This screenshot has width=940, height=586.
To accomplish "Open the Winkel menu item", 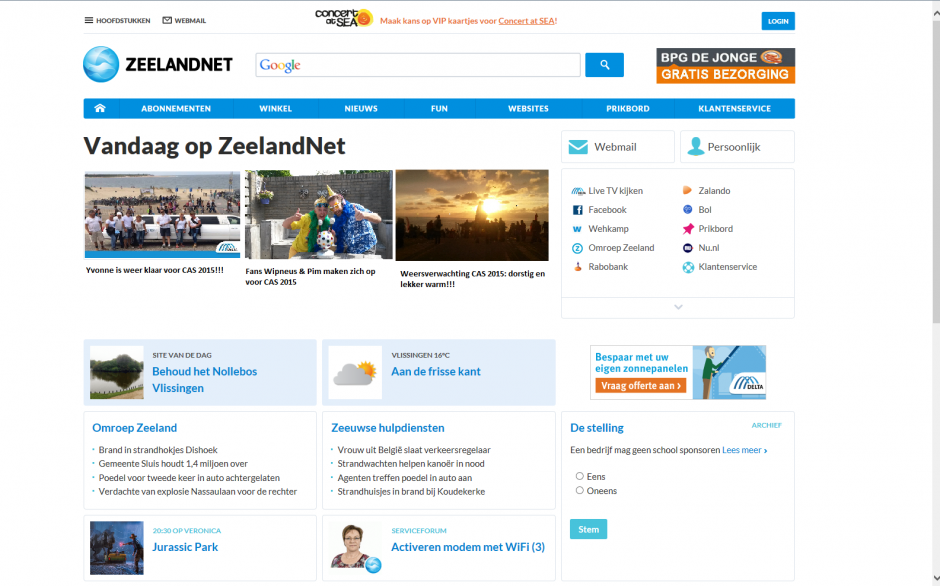I will (276, 109).
